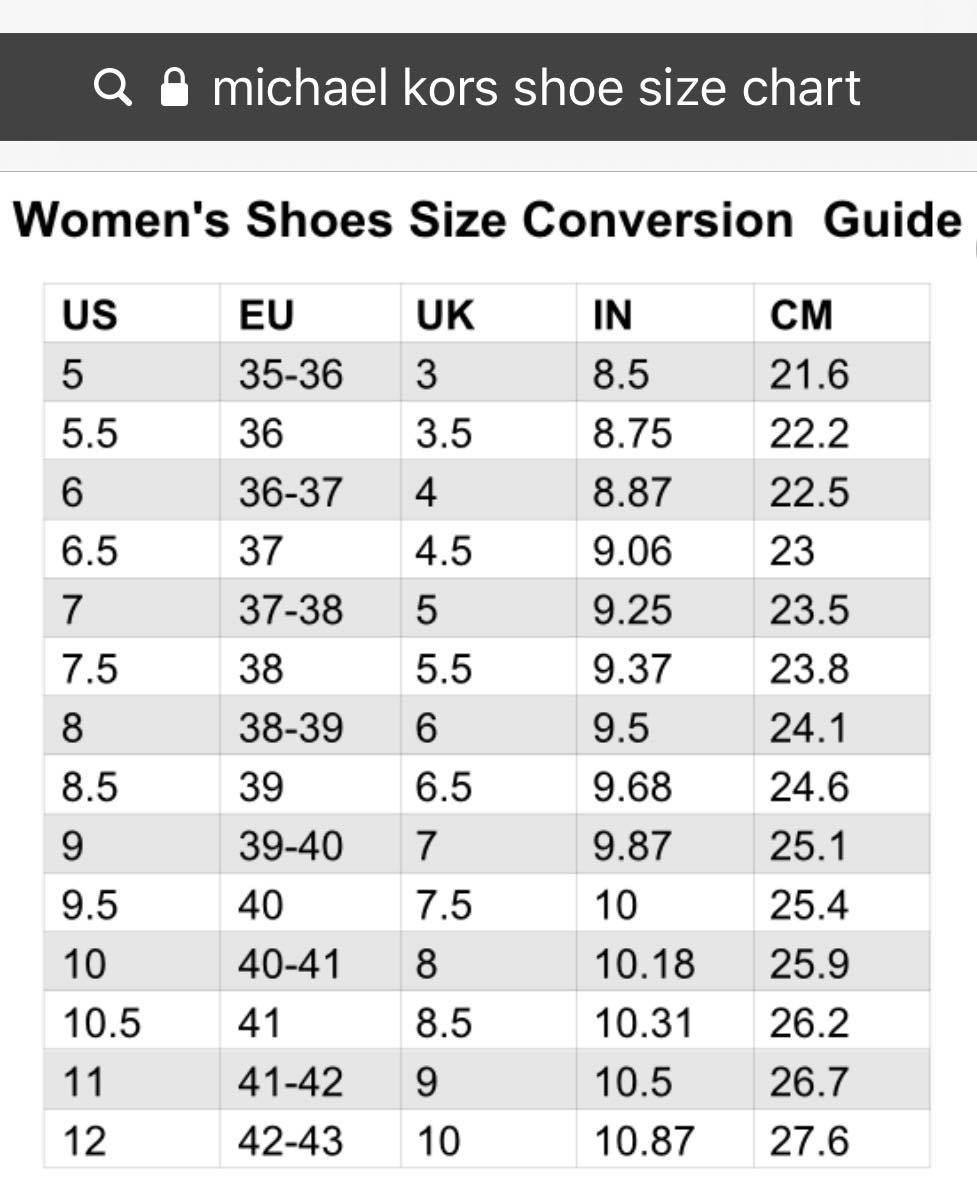The image size is (977, 1177).
Task: Click the 10.18 inches cell
Action: pyautogui.click(x=665, y=963)
